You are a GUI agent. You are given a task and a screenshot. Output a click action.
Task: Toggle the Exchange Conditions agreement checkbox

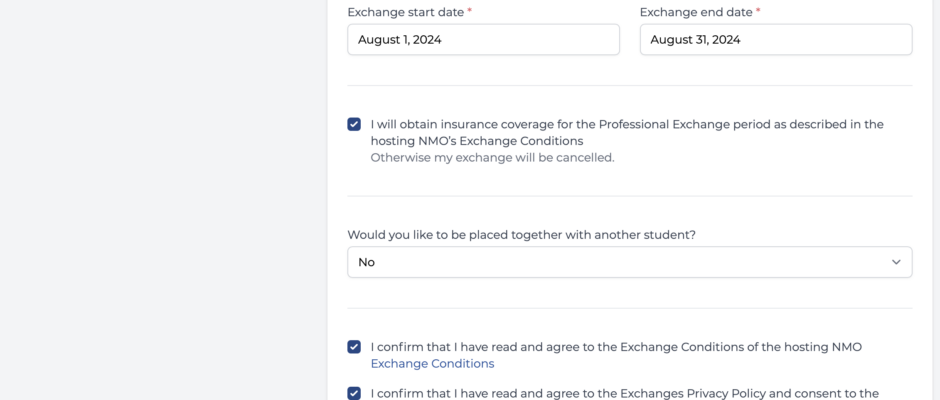[354, 347]
